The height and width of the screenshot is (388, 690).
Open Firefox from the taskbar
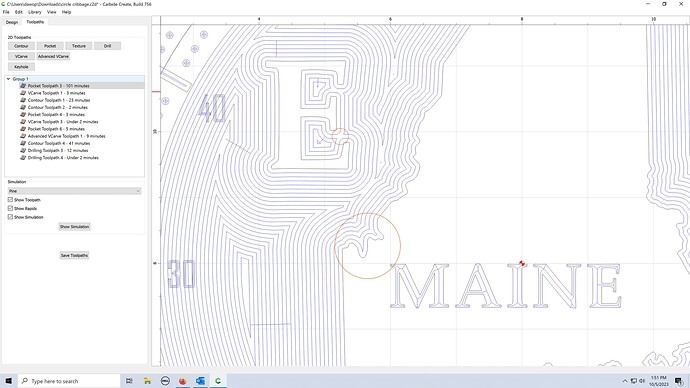tap(183, 381)
